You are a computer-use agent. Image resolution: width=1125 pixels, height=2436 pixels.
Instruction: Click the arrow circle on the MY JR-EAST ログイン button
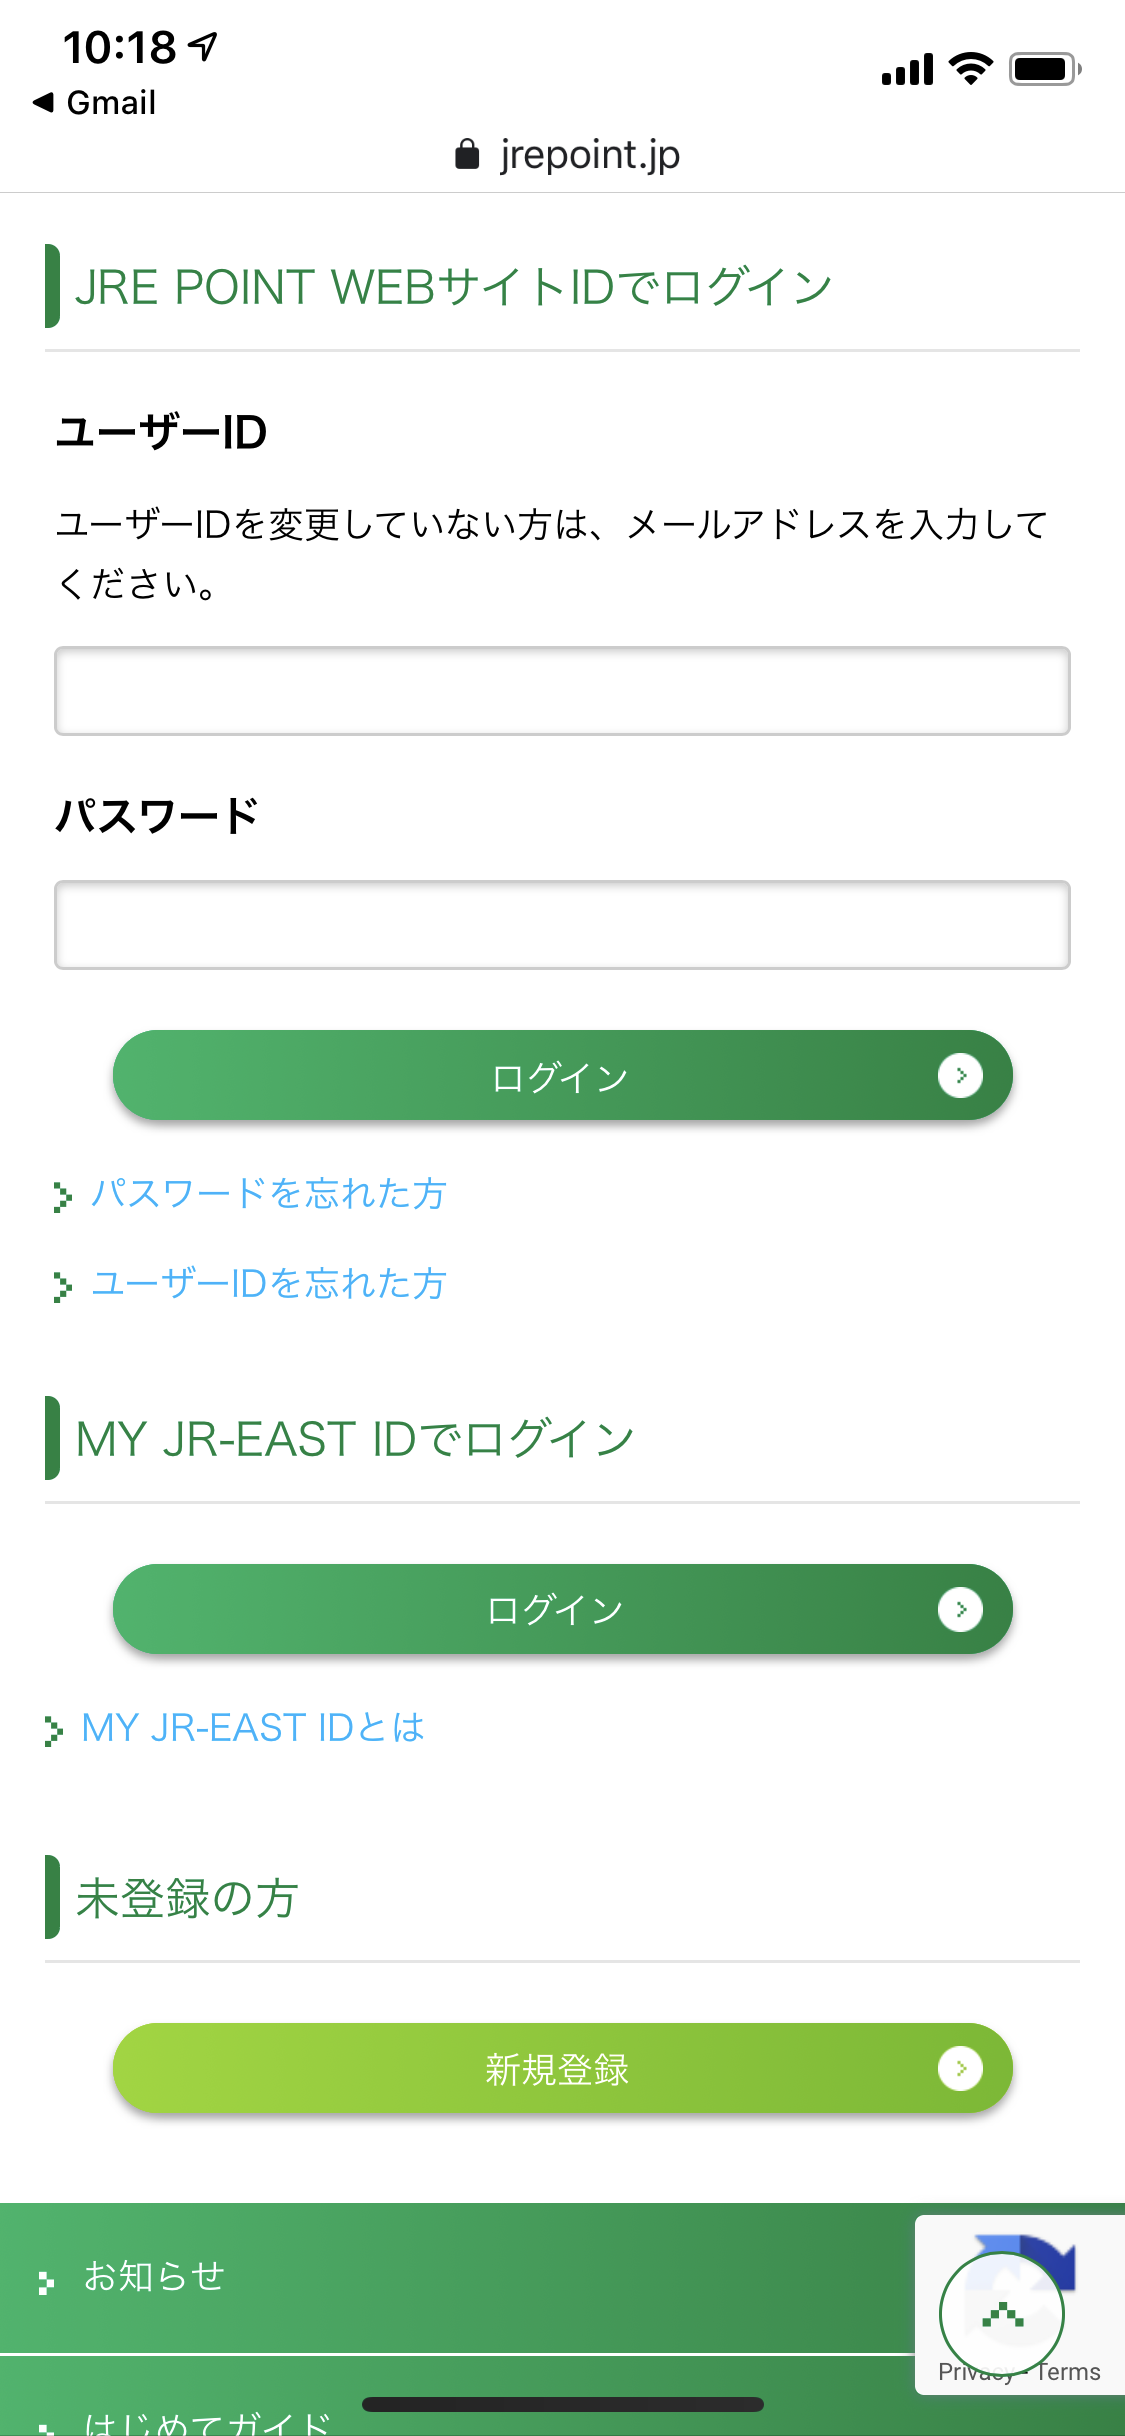960,1609
